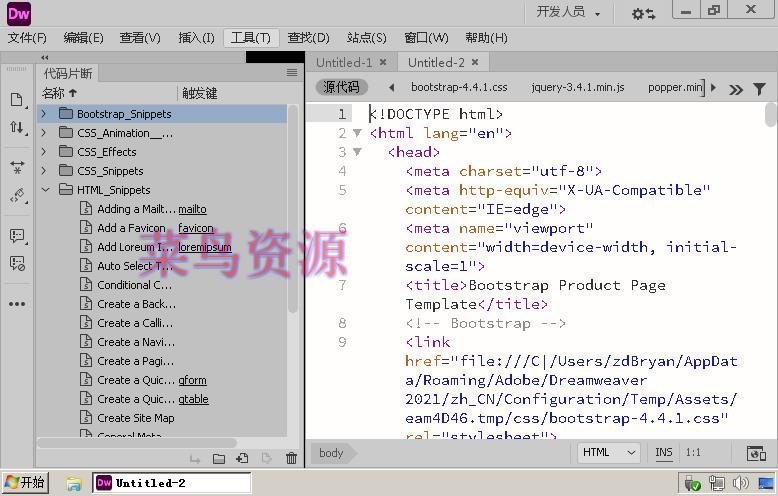Open the filter related files funnel
Viewport: 778px width, 496px height.
point(759,89)
